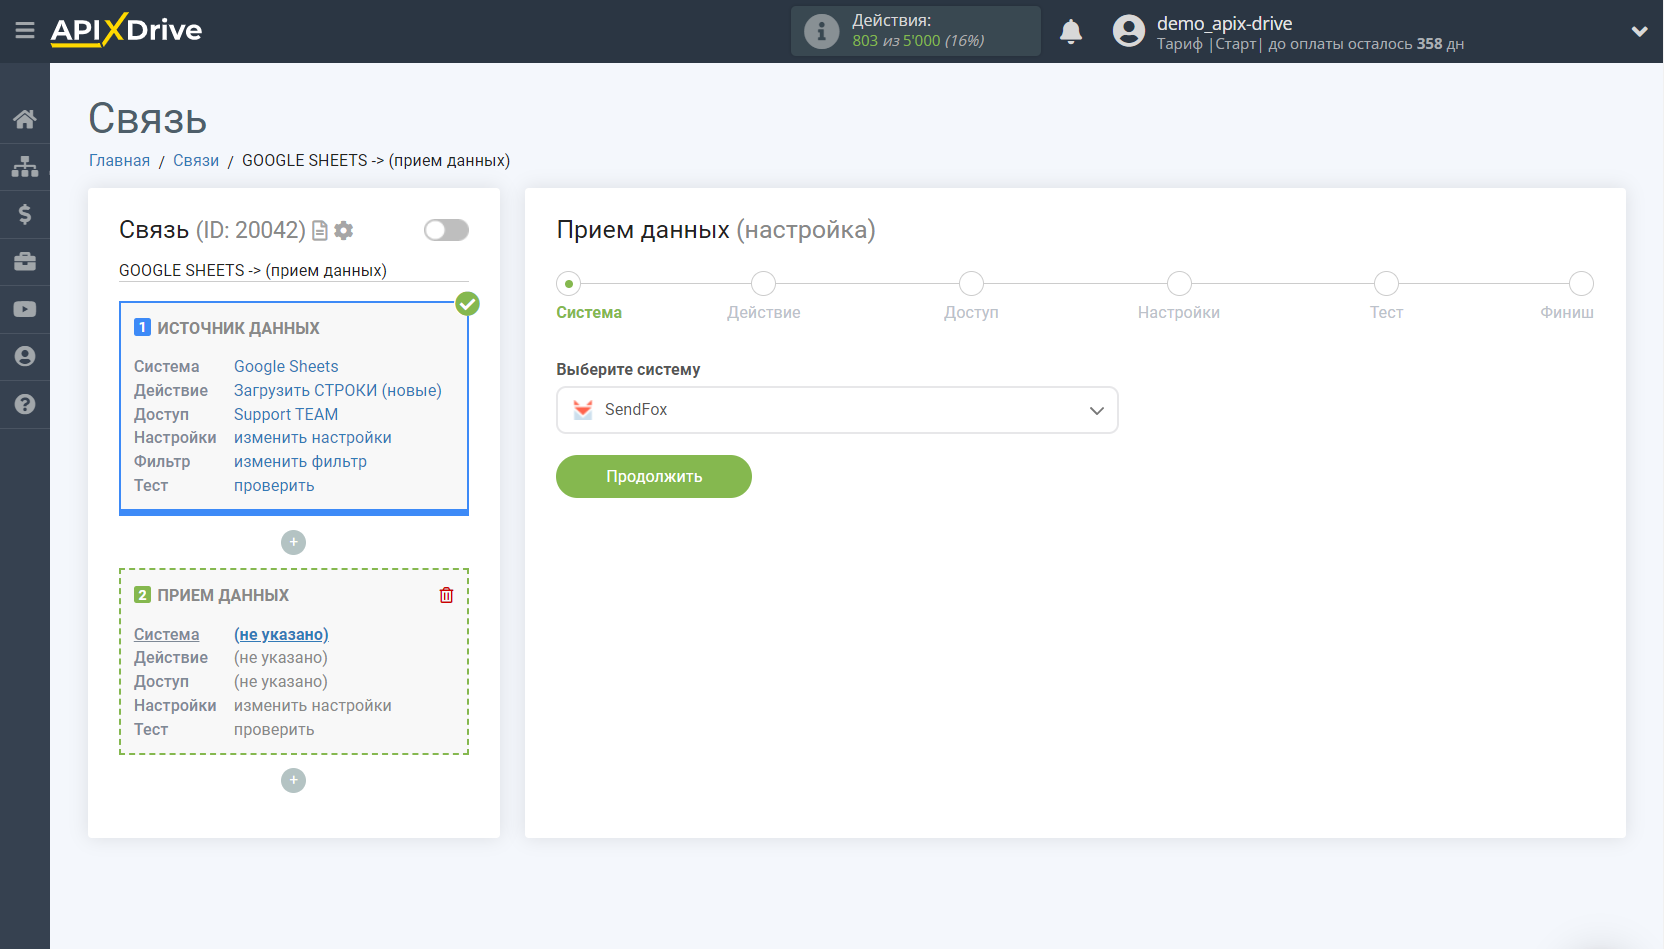Screen dimensions: 1664x949
Task: Go to the Тест step
Action: click(1386, 284)
